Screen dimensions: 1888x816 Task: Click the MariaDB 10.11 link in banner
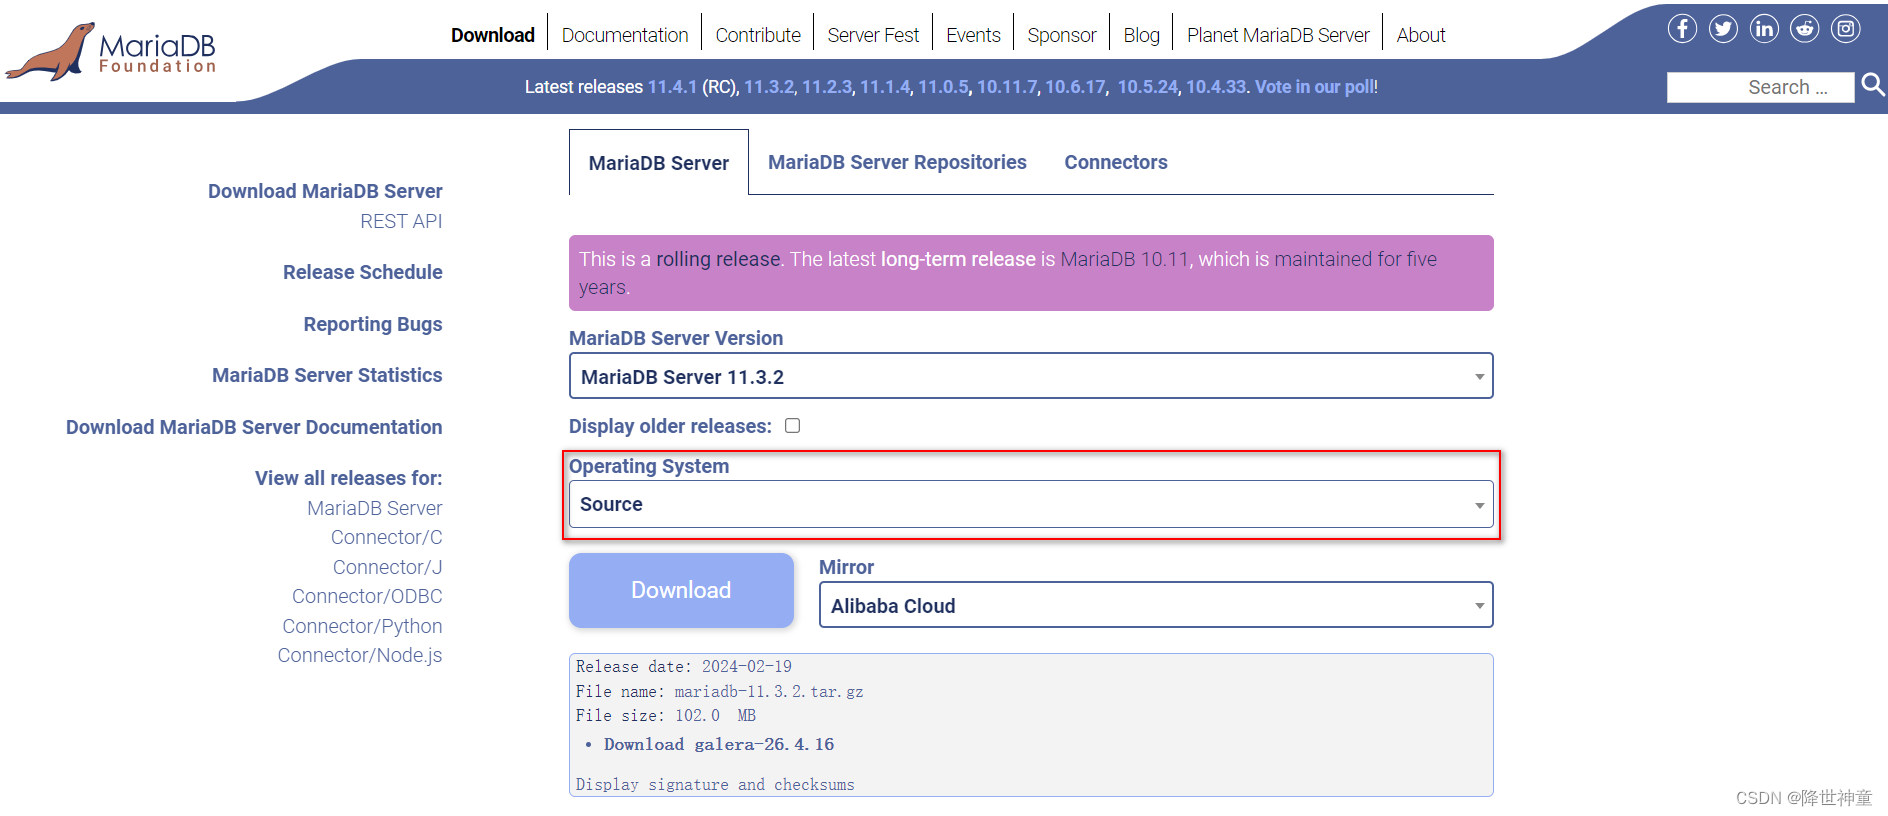[x=1125, y=259]
